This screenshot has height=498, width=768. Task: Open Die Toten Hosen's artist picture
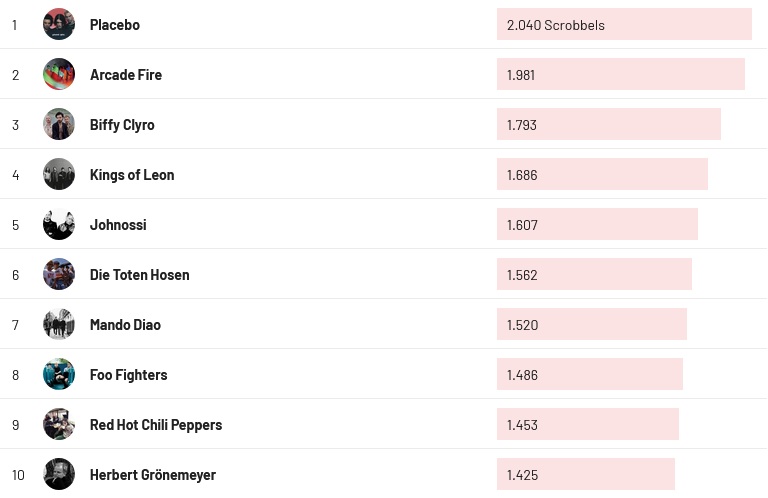[x=59, y=274]
